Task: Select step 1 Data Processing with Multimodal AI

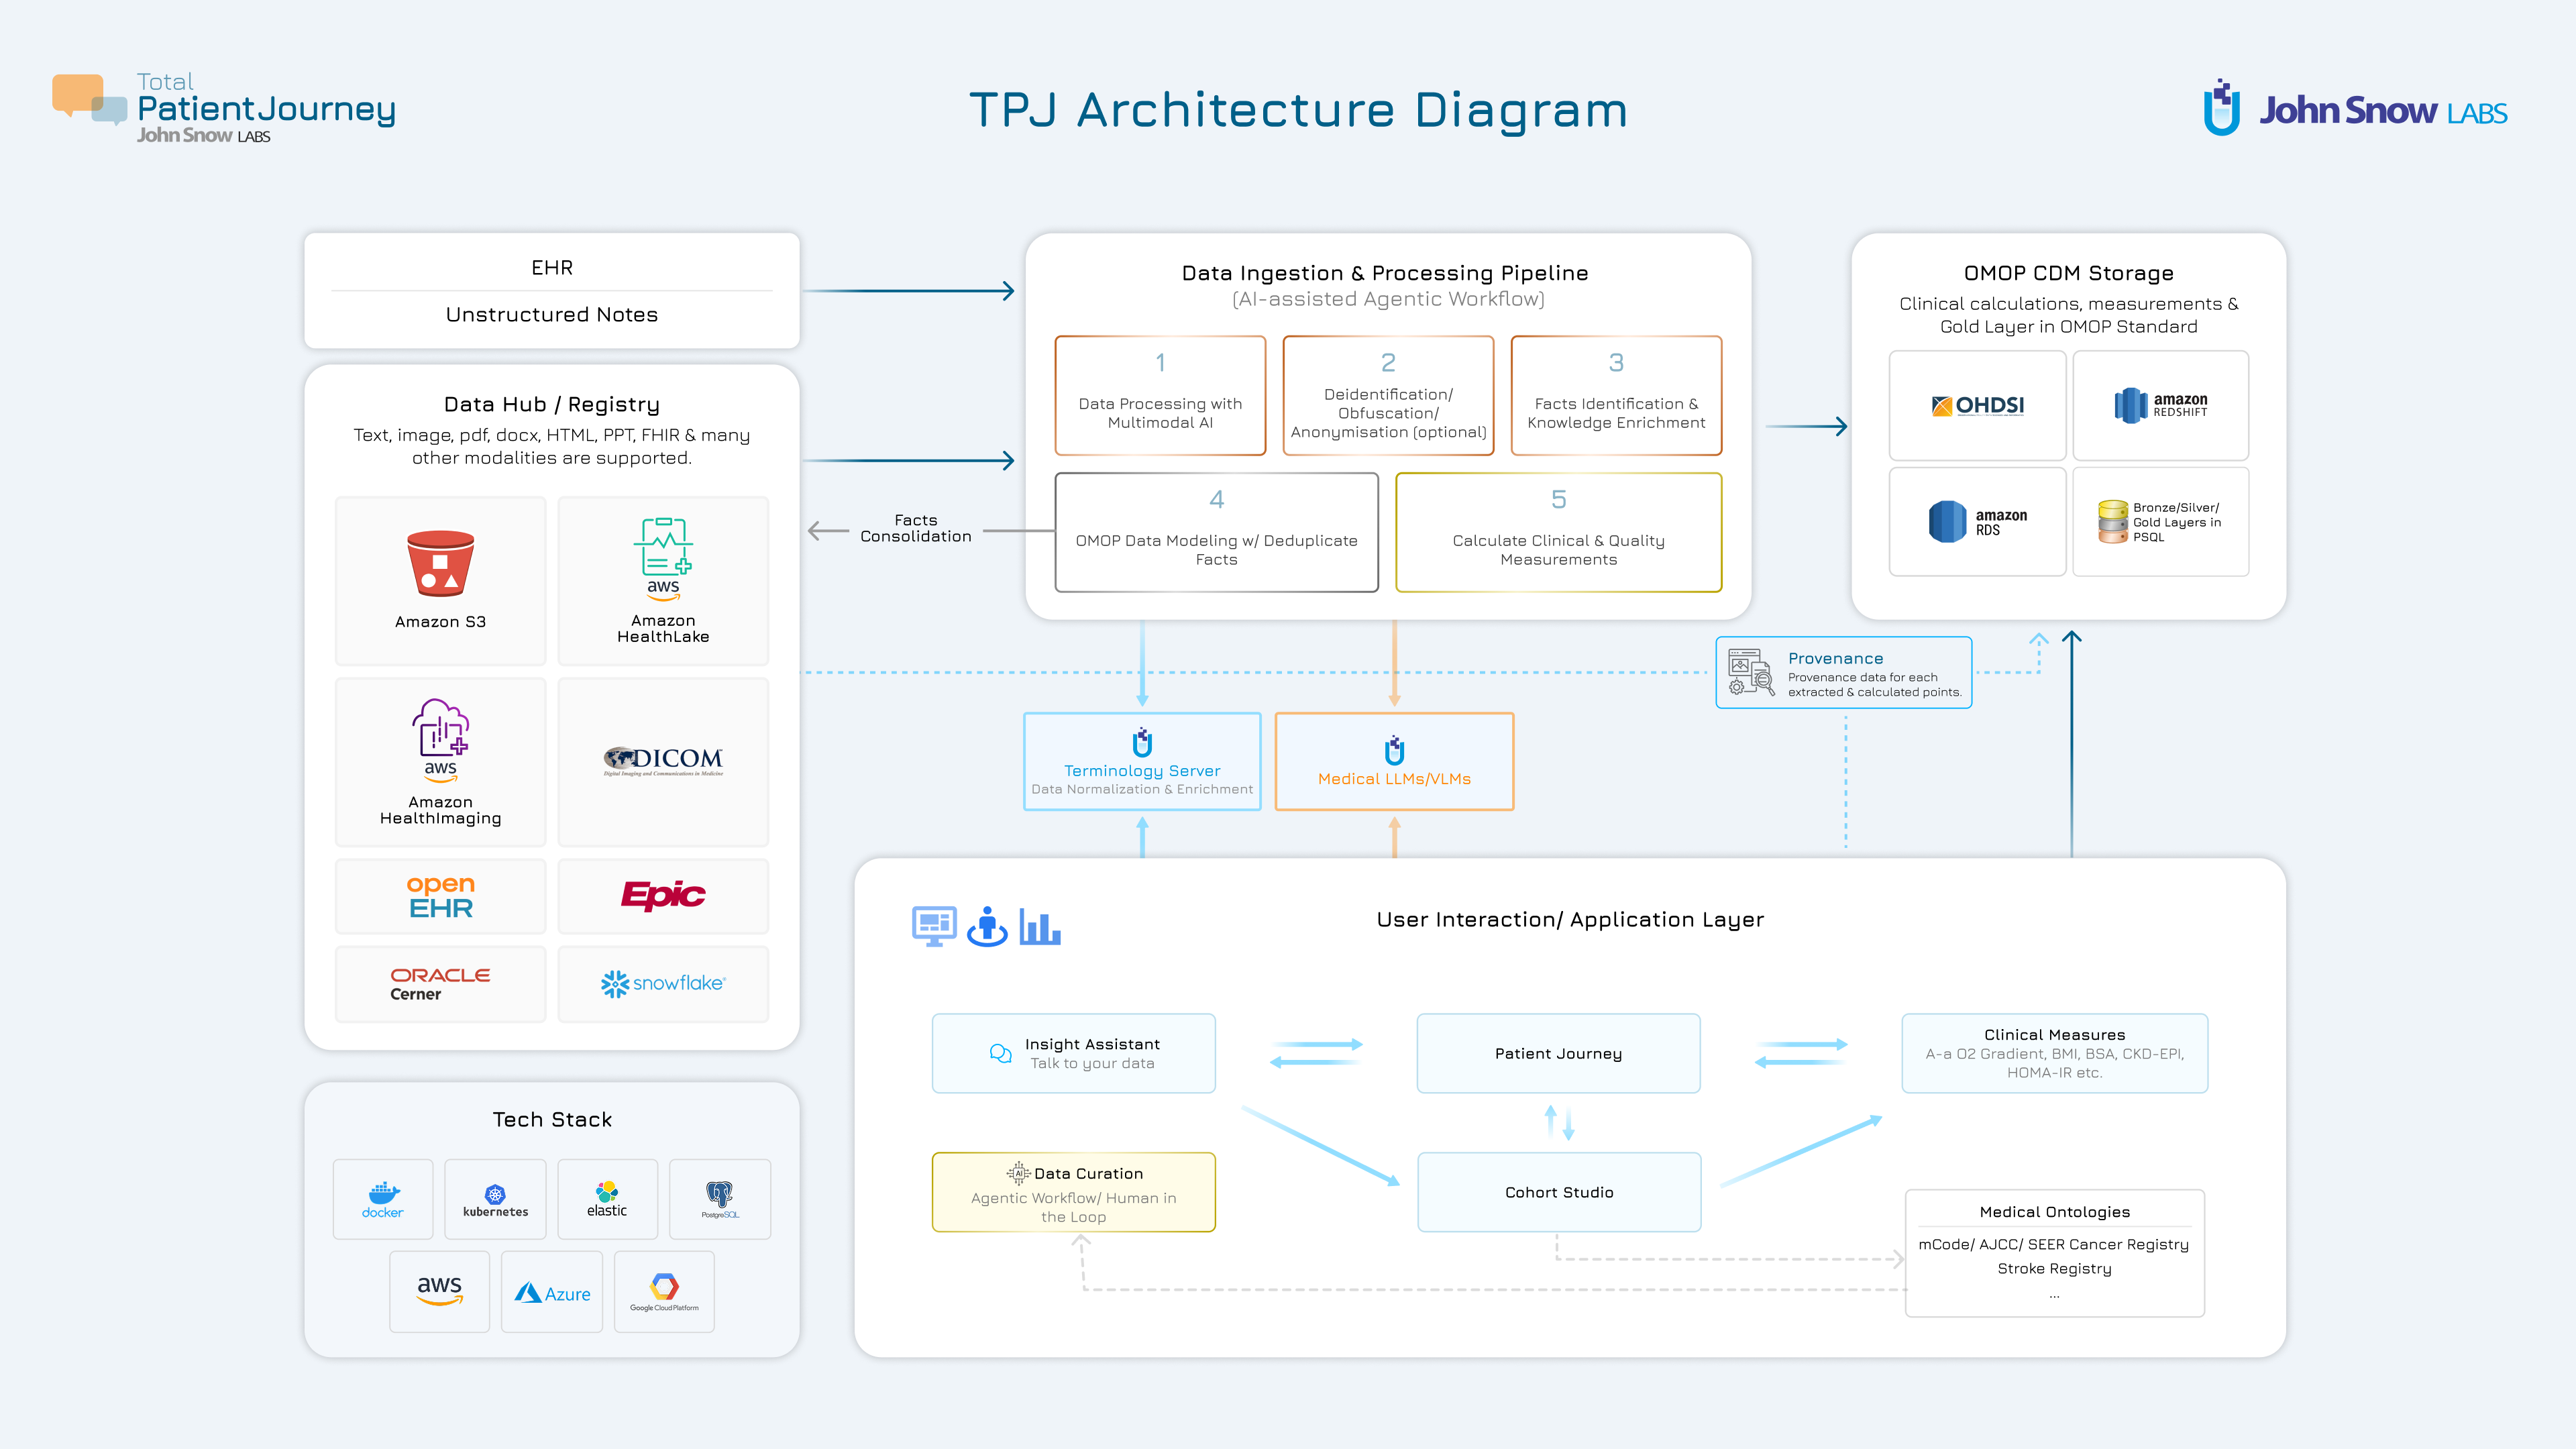Action: click(1160, 396)
